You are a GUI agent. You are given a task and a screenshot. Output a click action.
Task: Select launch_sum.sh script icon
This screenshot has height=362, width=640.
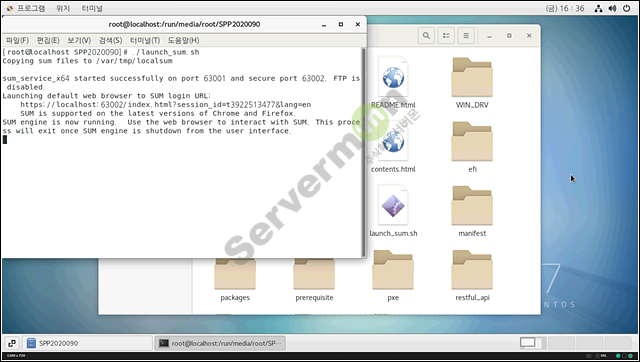[393, 205]
